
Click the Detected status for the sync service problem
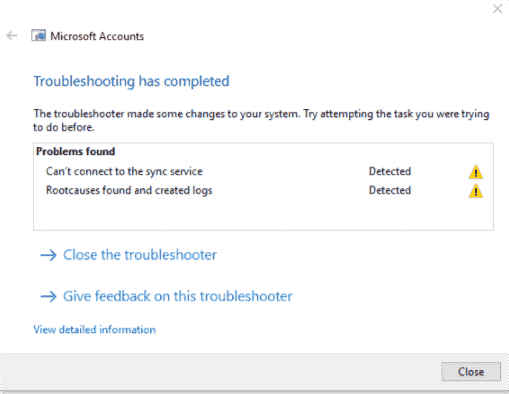click(390, 171)
